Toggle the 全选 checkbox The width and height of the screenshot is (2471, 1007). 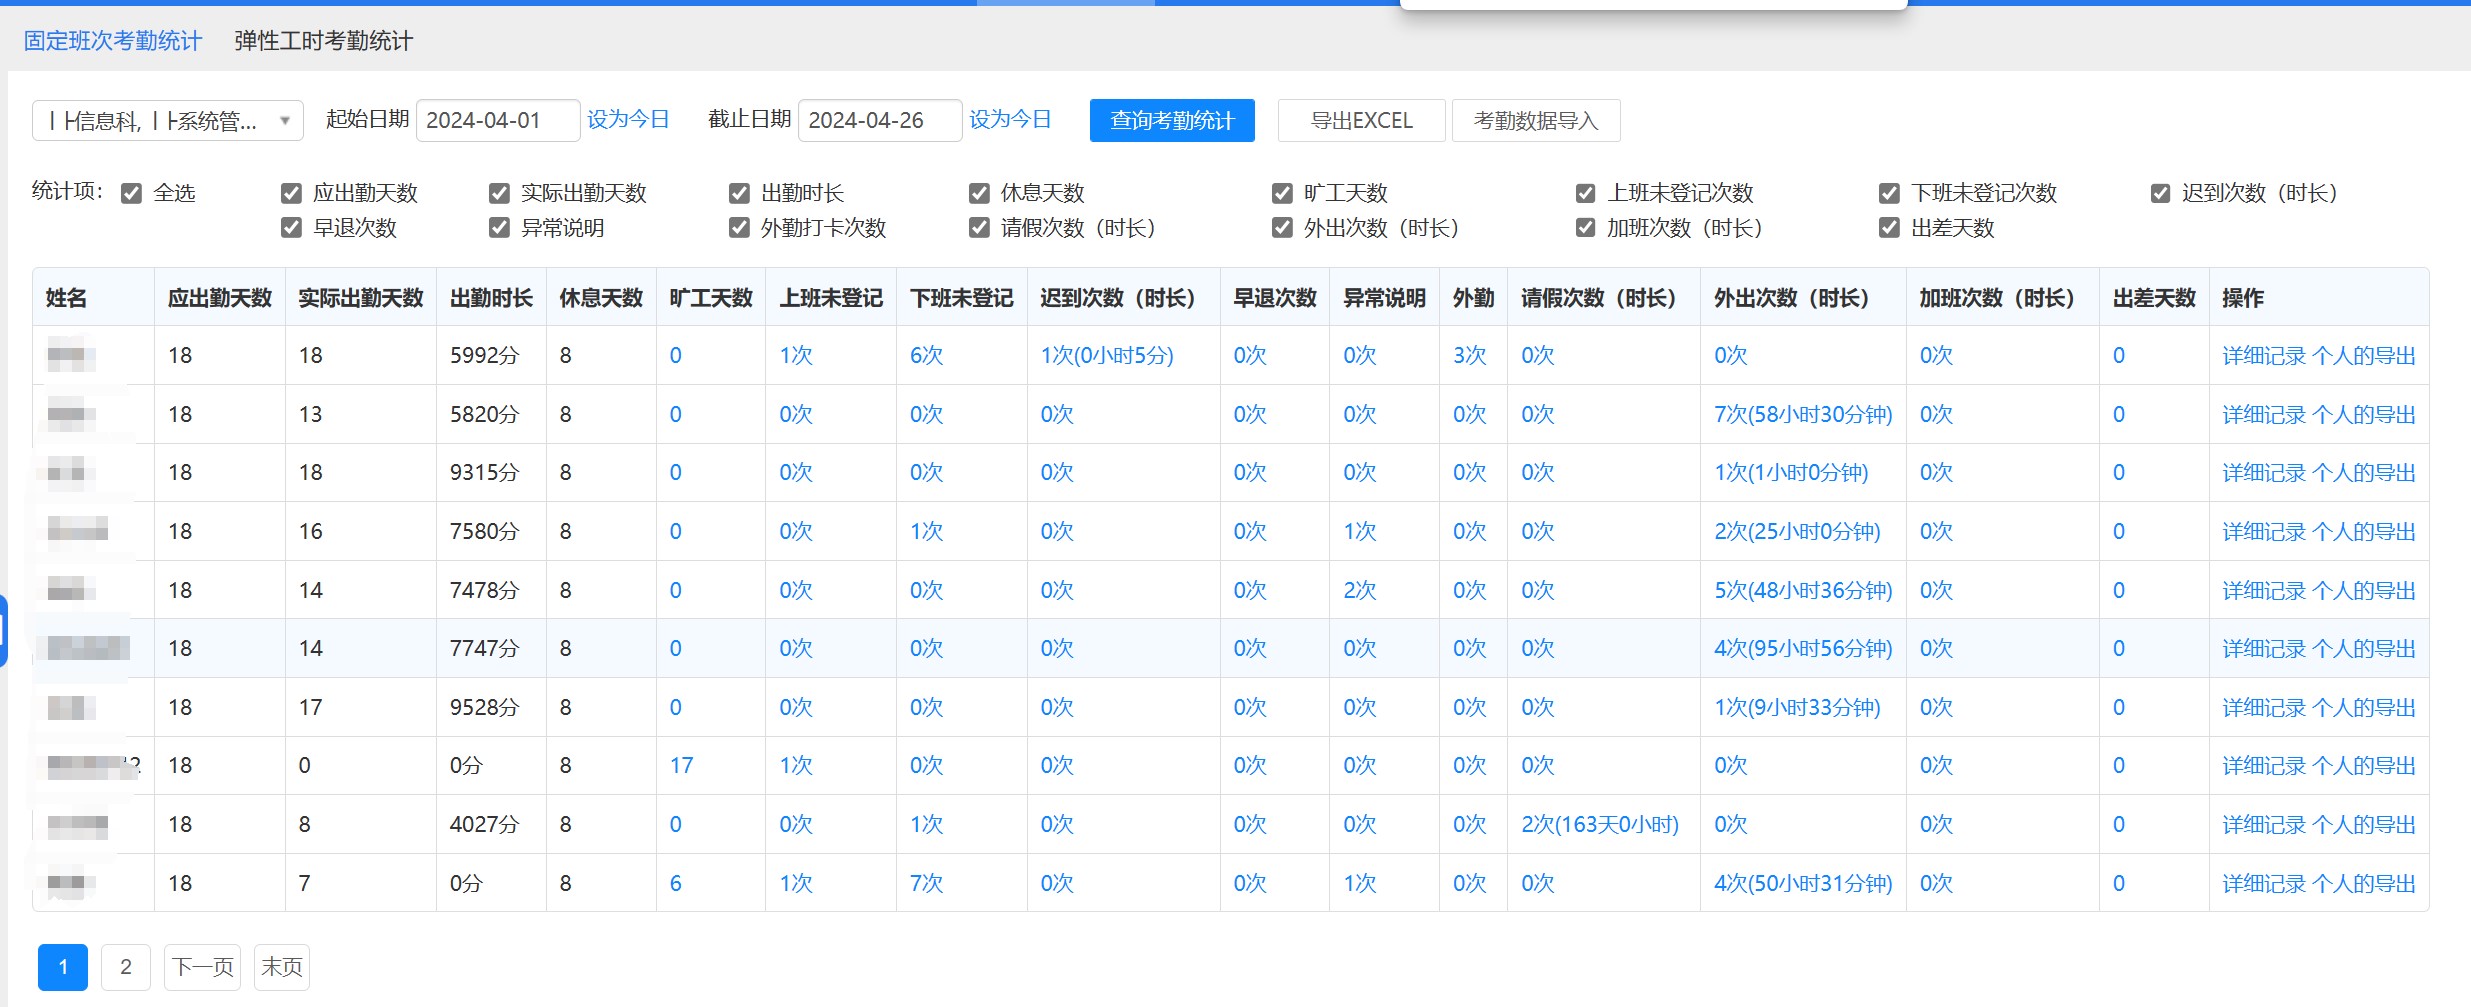[x=131, y=193]
